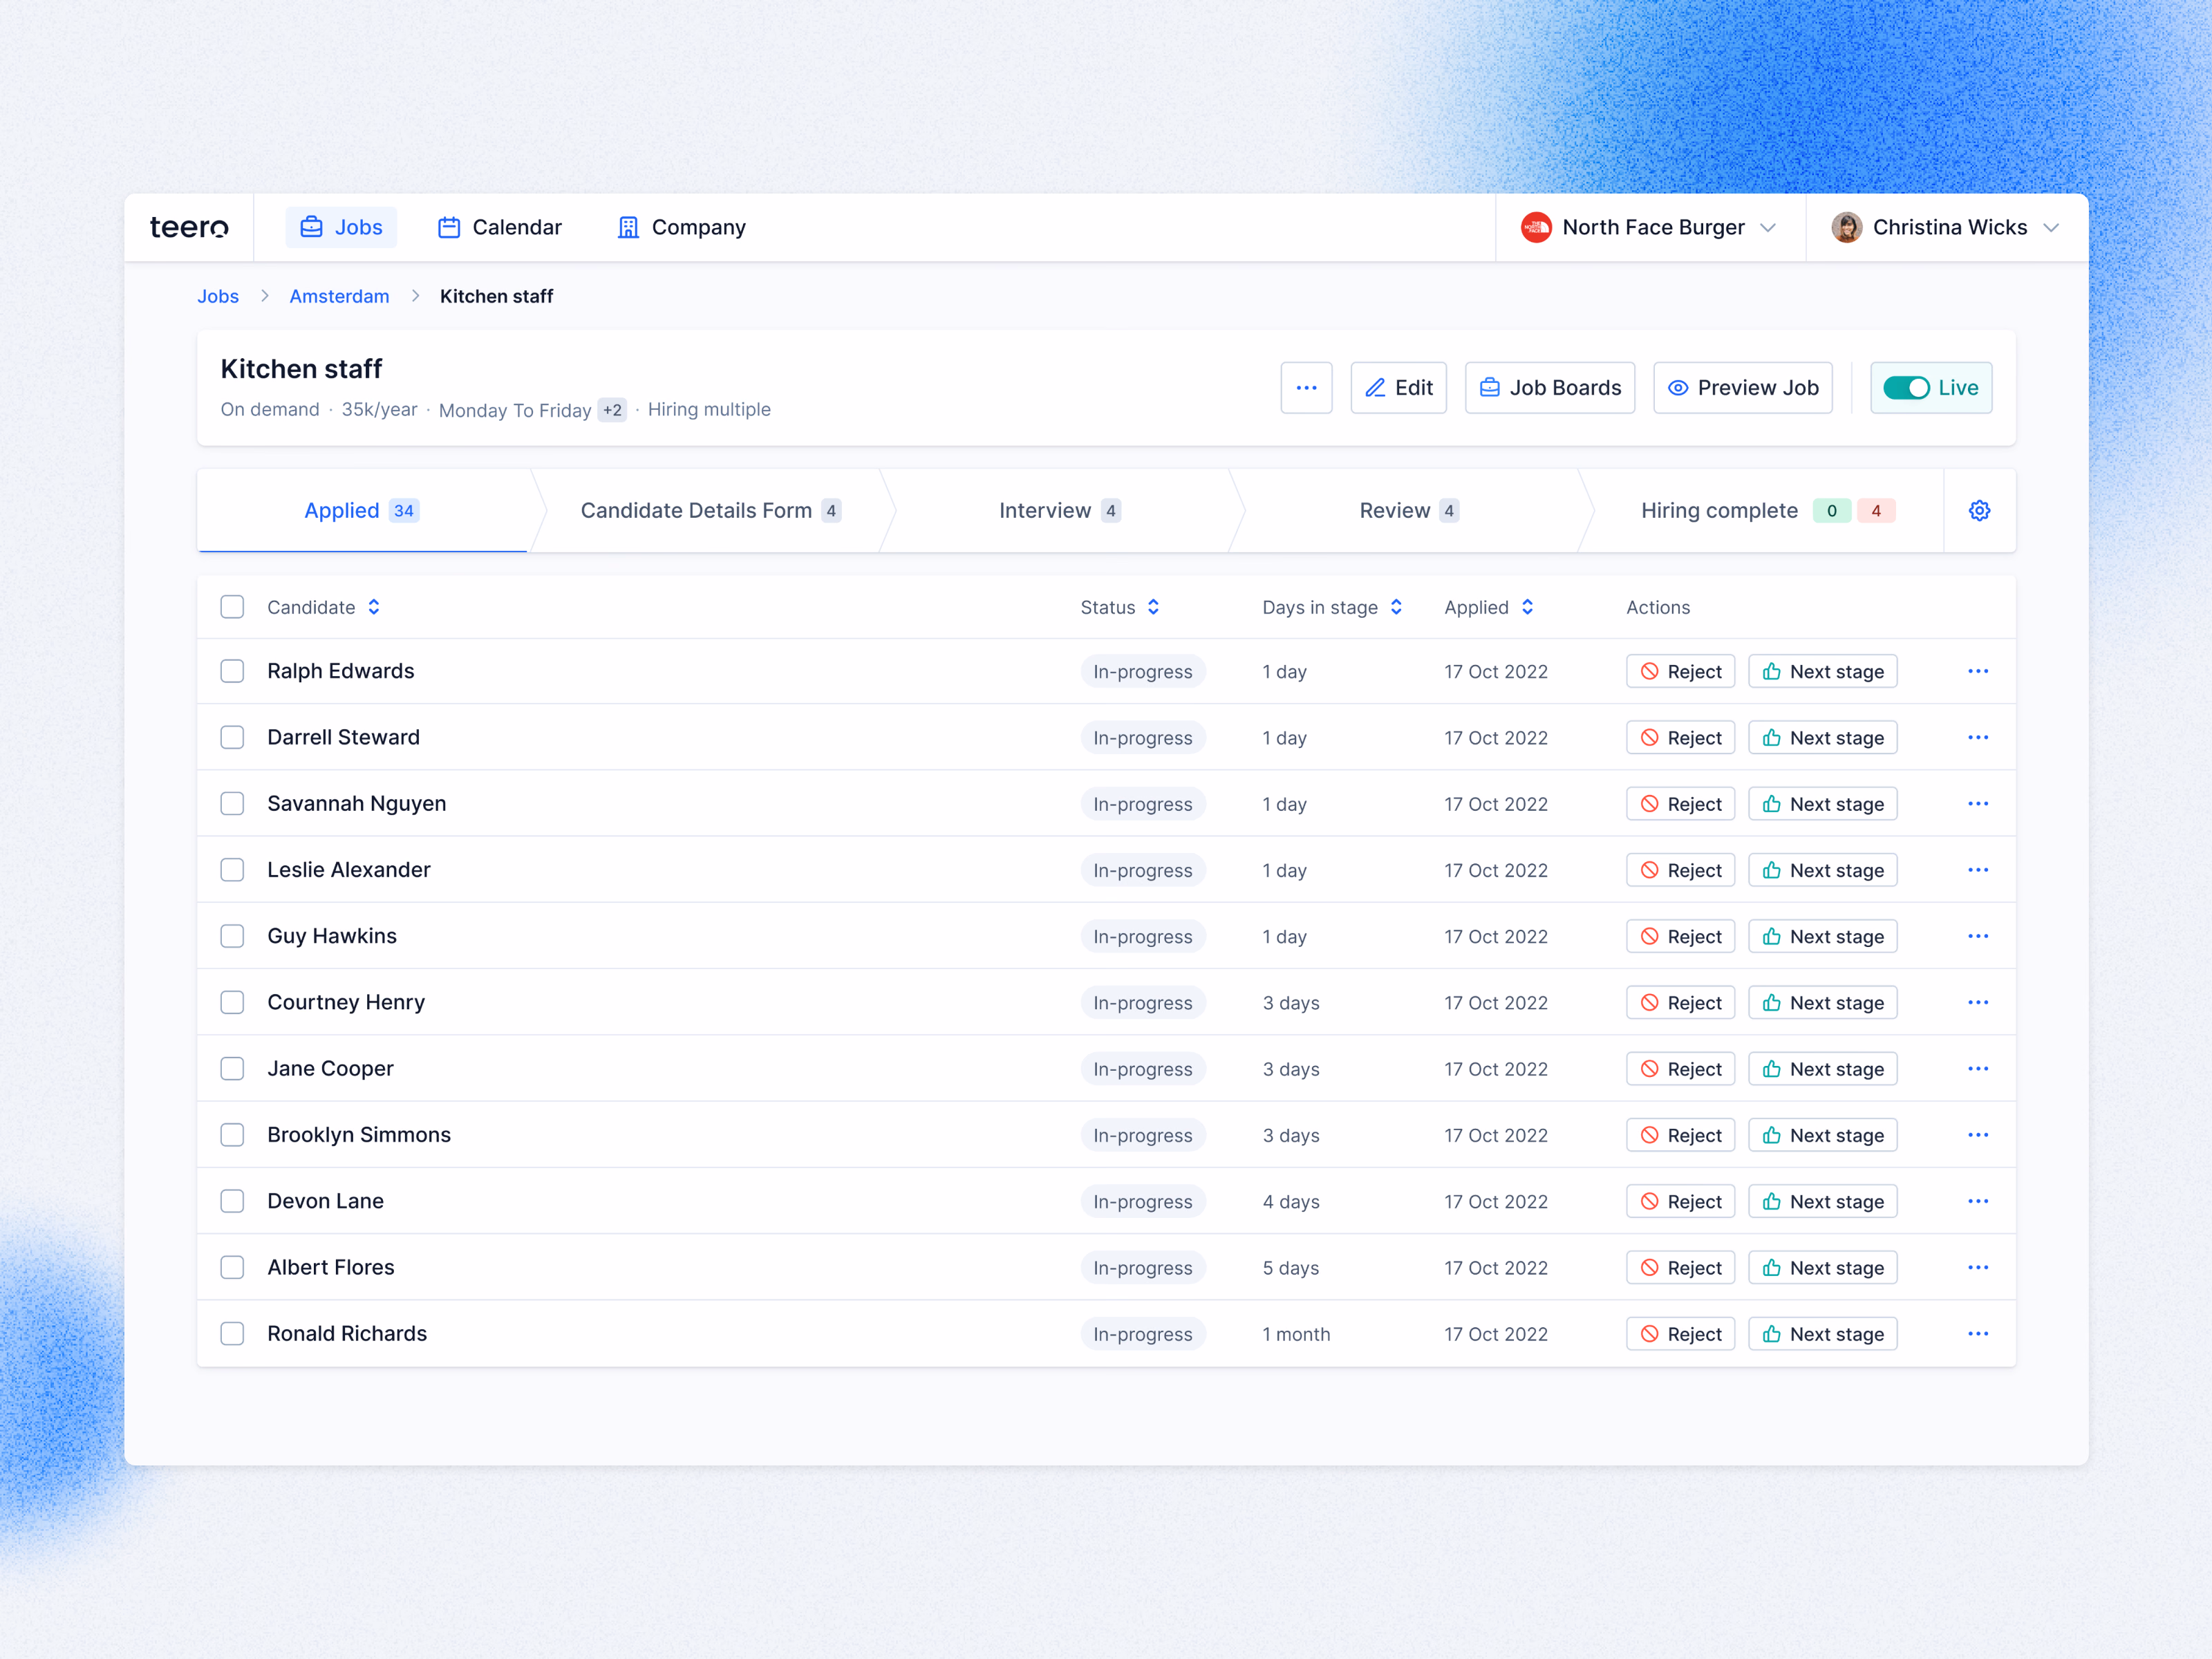Open row options for Brooklyn Simmons
The width and height of the screenshot is (2212, 1659).
point(1977,1135)
